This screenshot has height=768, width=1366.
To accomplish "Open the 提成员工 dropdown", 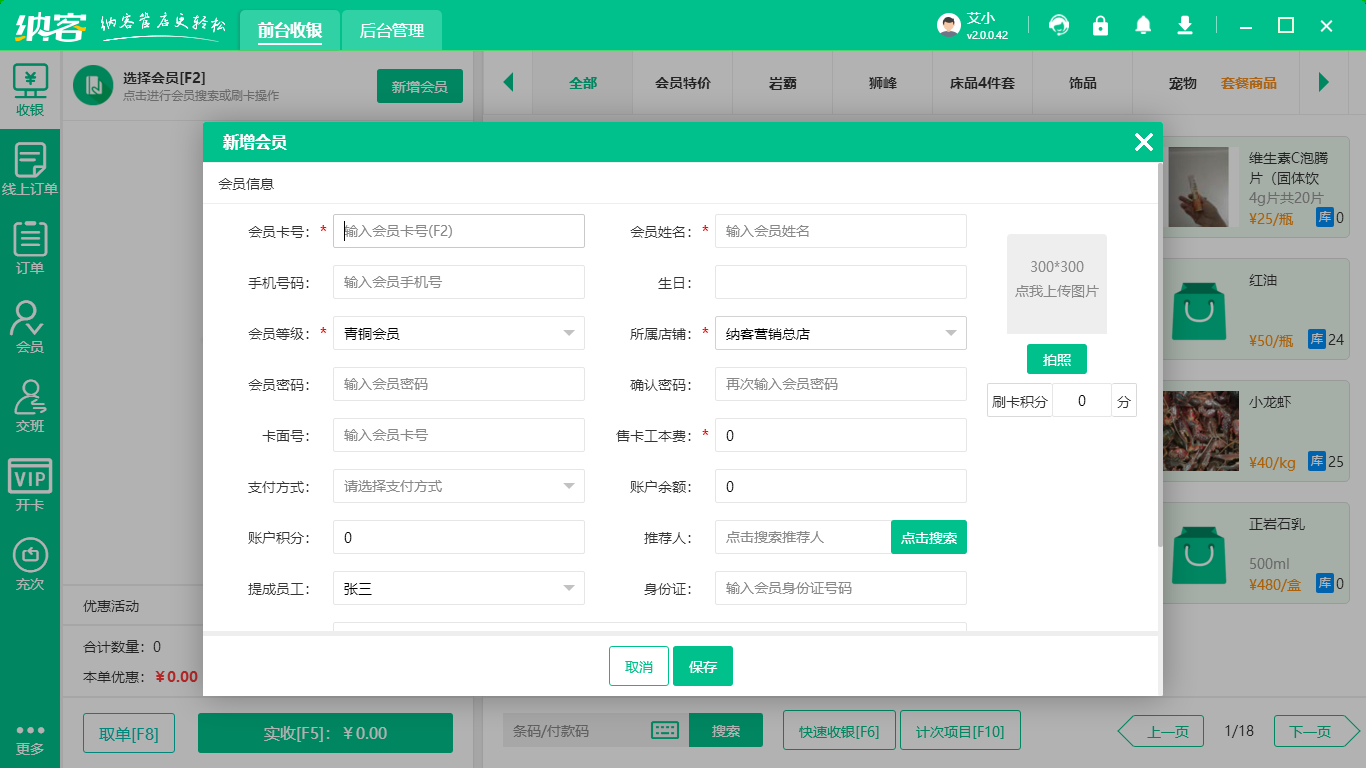I will pyautogui.click(x=568, y=588).
